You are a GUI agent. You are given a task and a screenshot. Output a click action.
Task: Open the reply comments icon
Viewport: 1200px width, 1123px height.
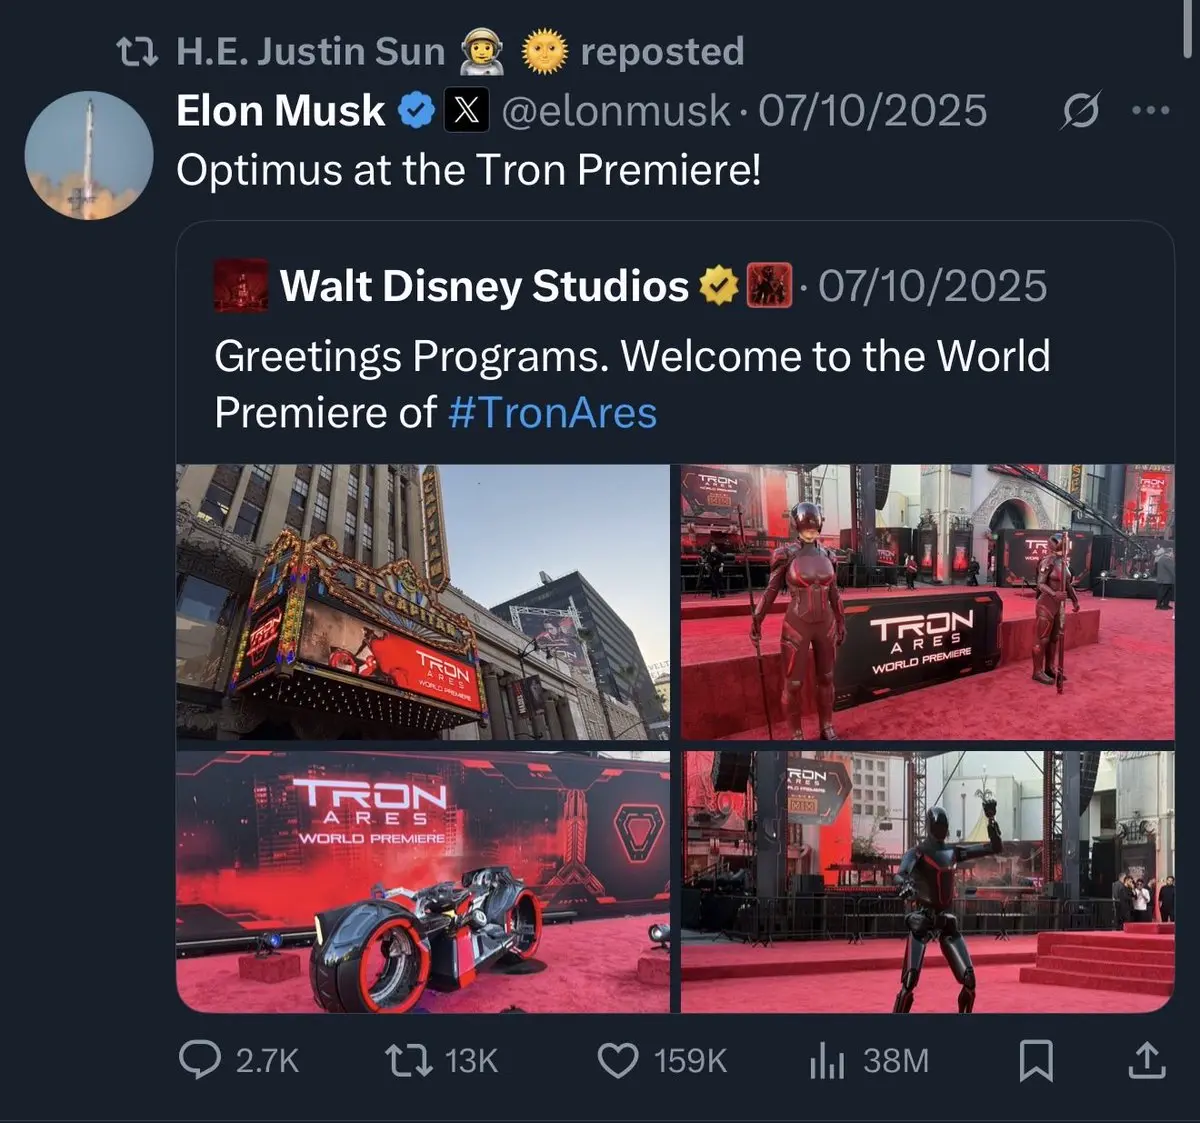[x=199, y=1060]
